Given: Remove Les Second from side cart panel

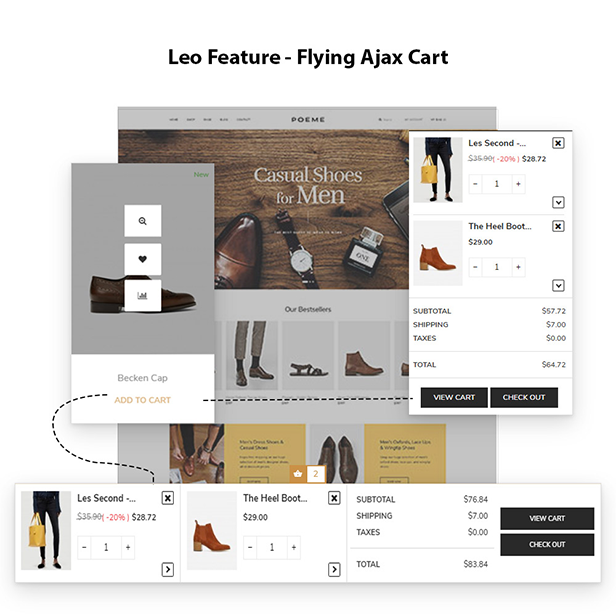Looking at the screenshot, I should click(558, 143).
